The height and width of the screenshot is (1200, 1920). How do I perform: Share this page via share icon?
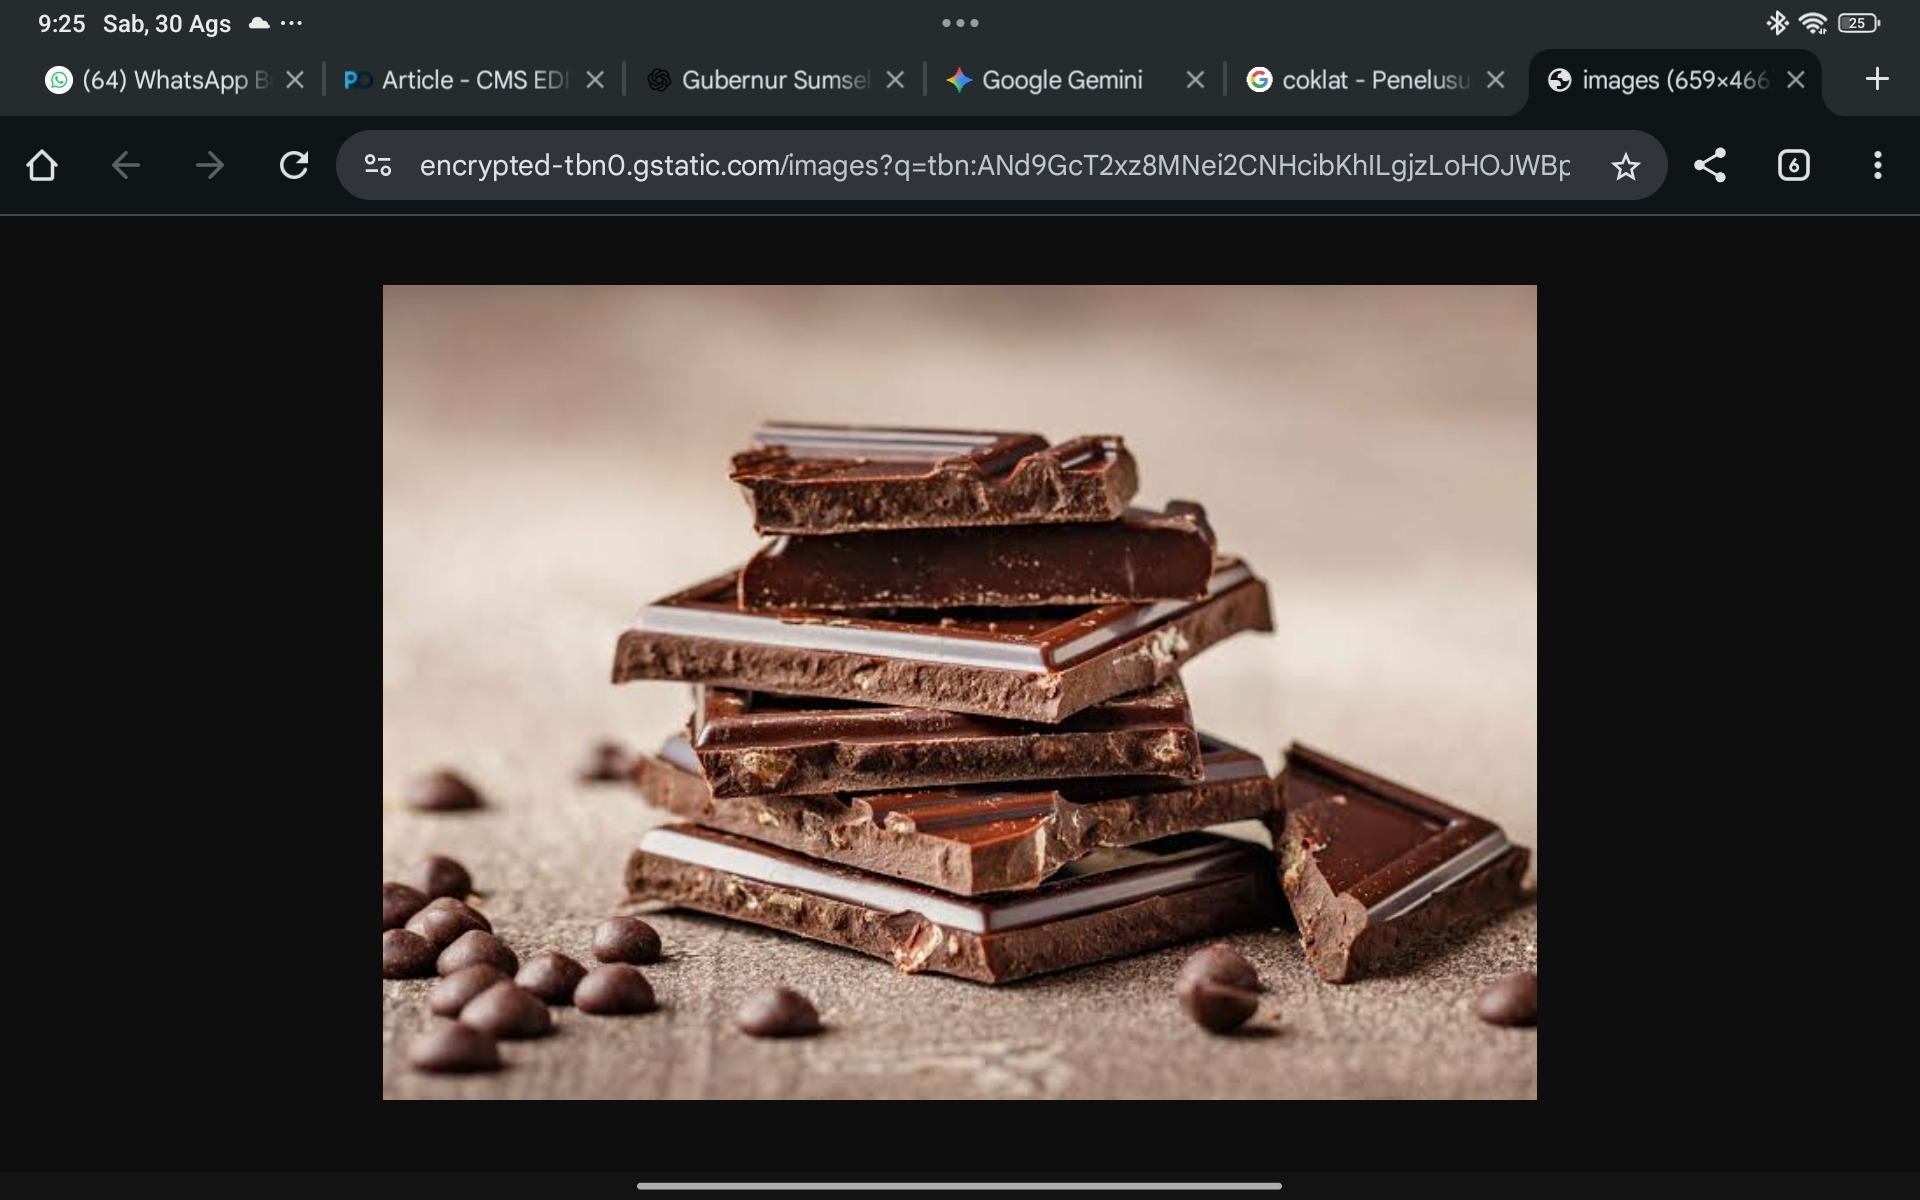click(x=1710, y=165)
